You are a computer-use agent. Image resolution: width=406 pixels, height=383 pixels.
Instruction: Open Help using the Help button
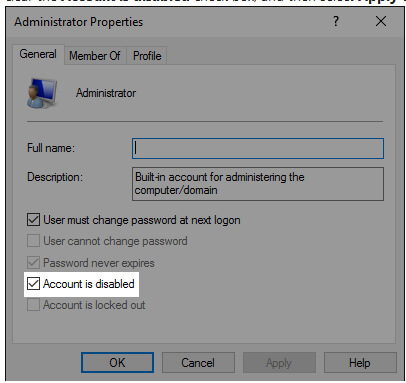pyautogui.click(x=360, y=362)
